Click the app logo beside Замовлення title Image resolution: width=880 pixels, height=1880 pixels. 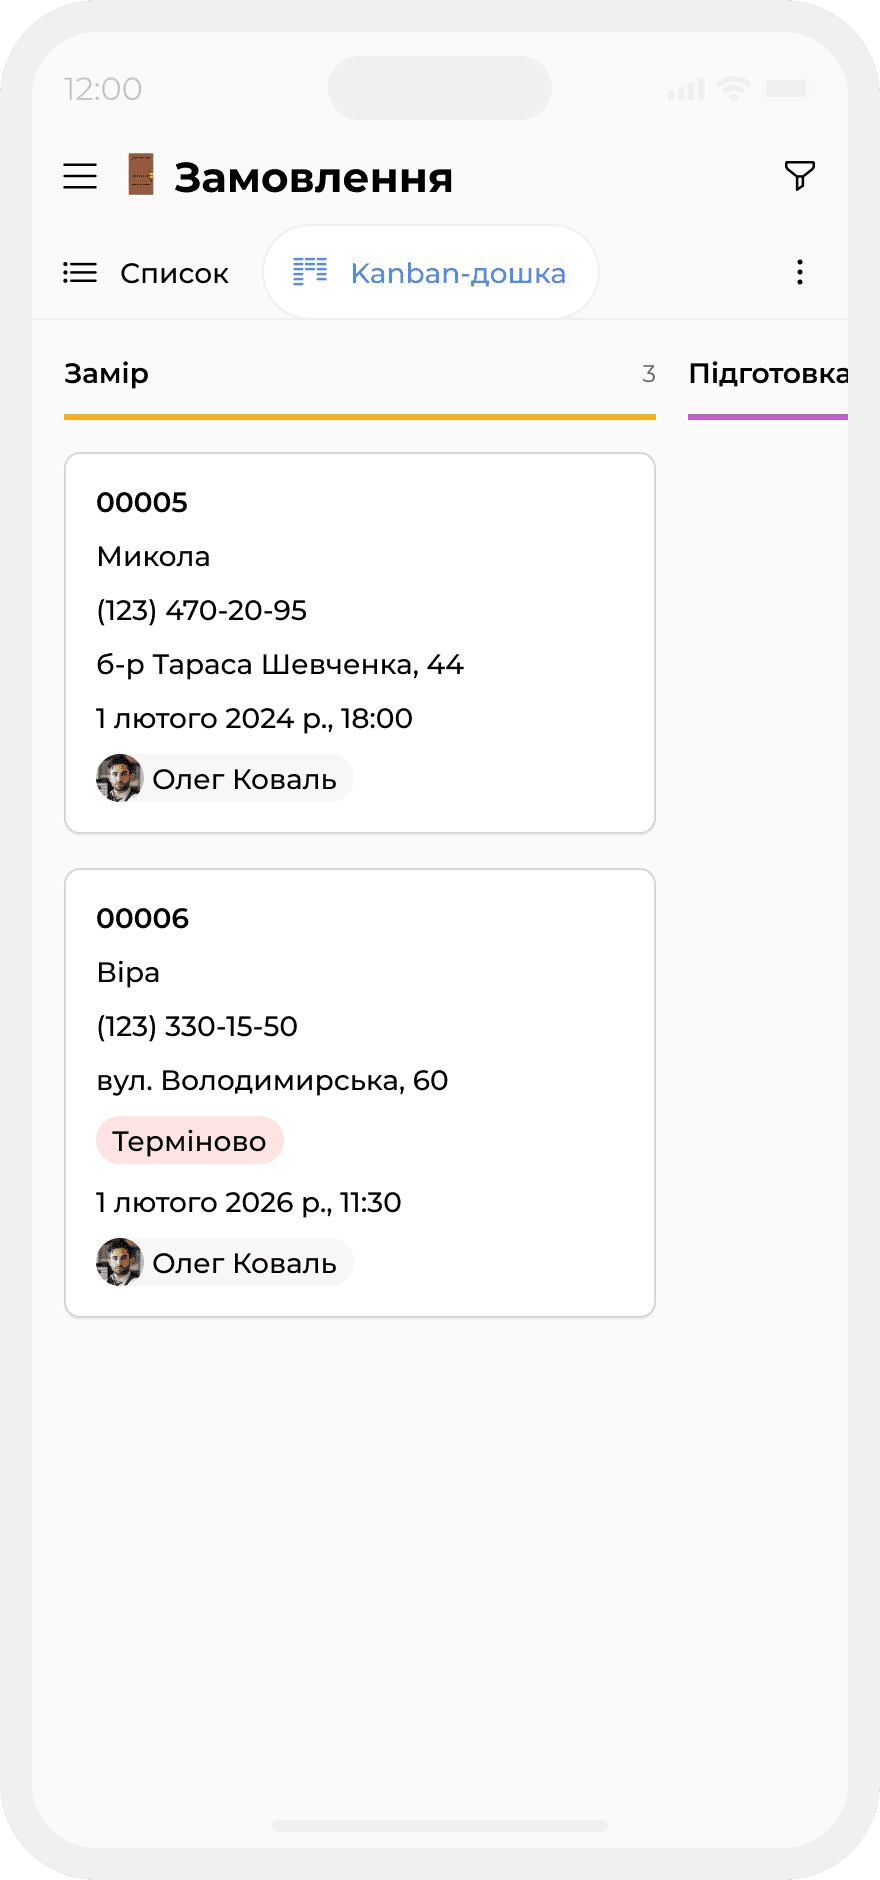coord(139,174)
